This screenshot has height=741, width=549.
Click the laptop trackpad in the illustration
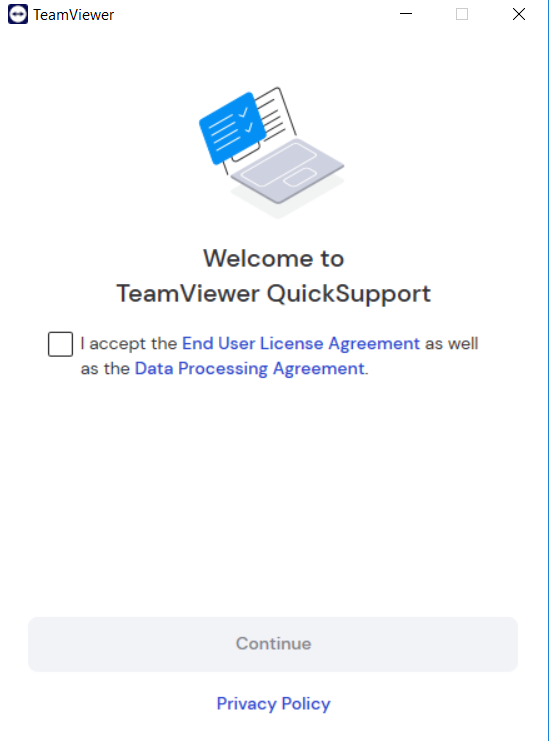(x=300, y=177)
